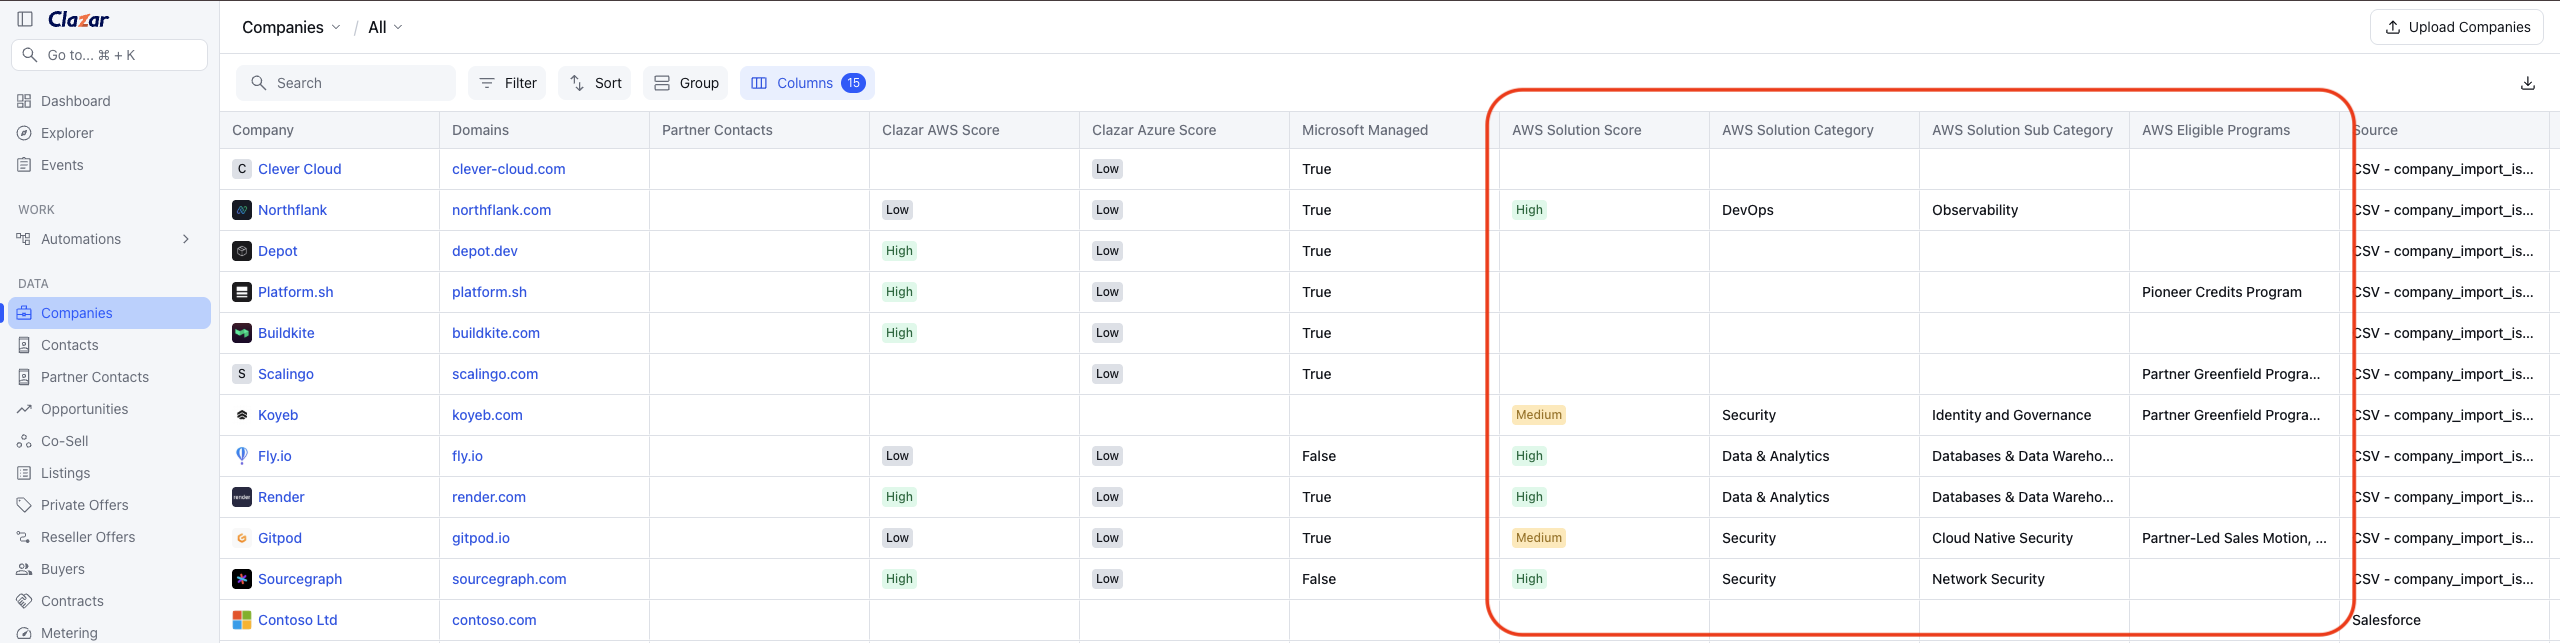Click the Reseller Offers sidebar icon
The width and height of the screenshot is (2560, 643).
tap(25, 537)
